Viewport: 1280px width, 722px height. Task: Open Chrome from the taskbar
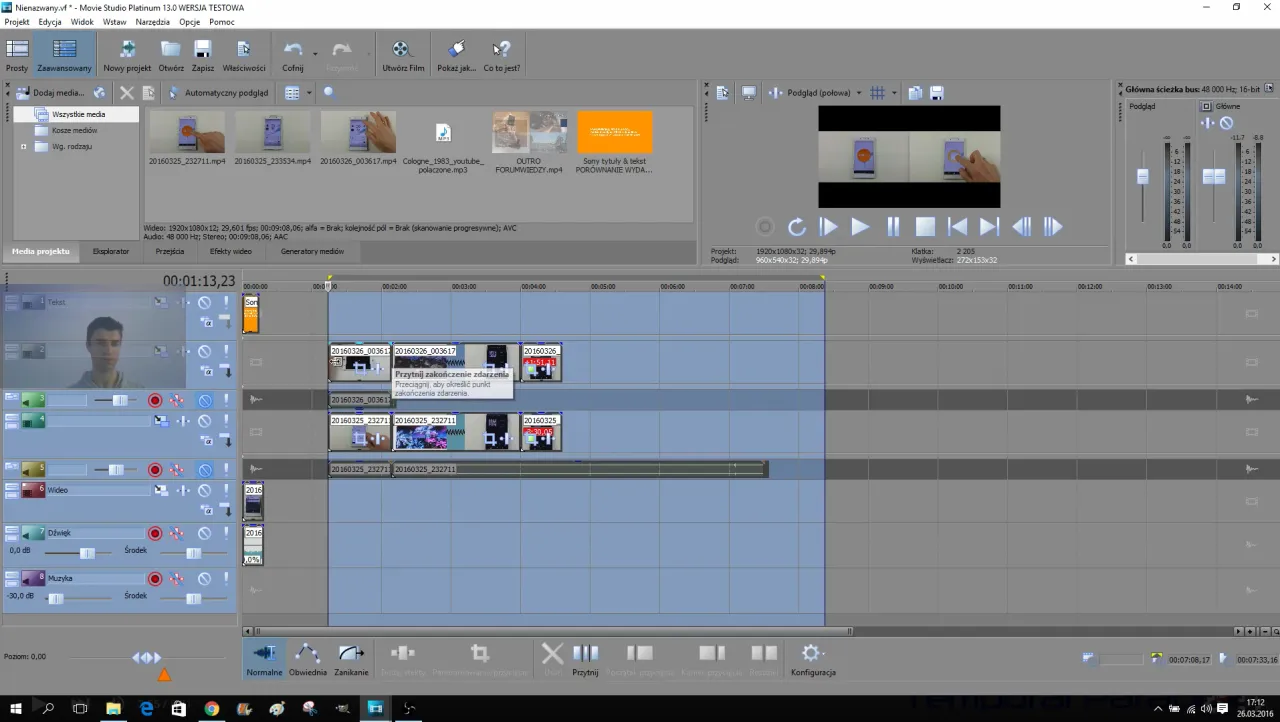point(212,709)
